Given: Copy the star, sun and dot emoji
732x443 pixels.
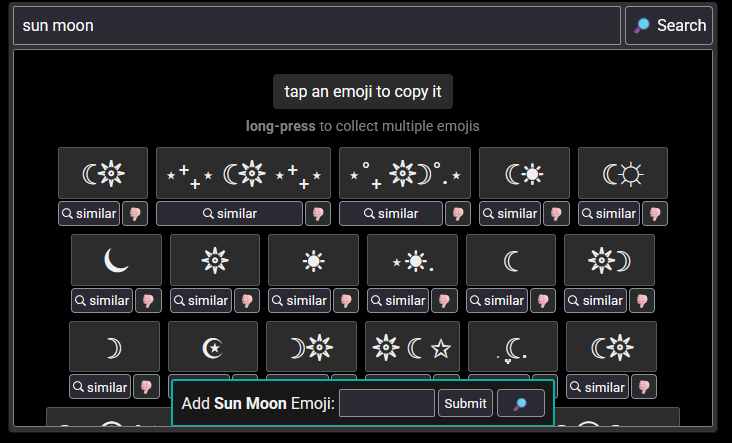Looking at the screenshot, I should point(412,260).
